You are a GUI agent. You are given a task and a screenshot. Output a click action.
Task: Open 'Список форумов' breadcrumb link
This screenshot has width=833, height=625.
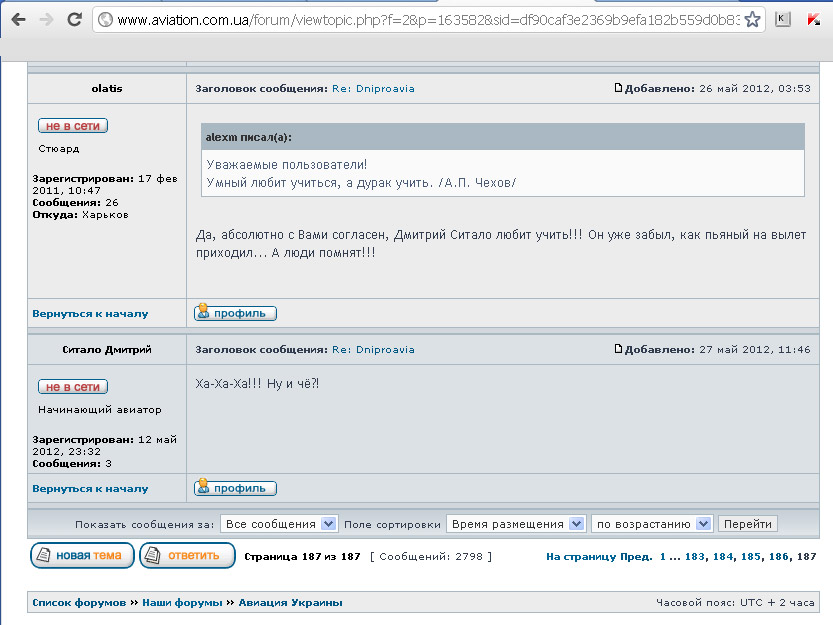pos(79,602)
